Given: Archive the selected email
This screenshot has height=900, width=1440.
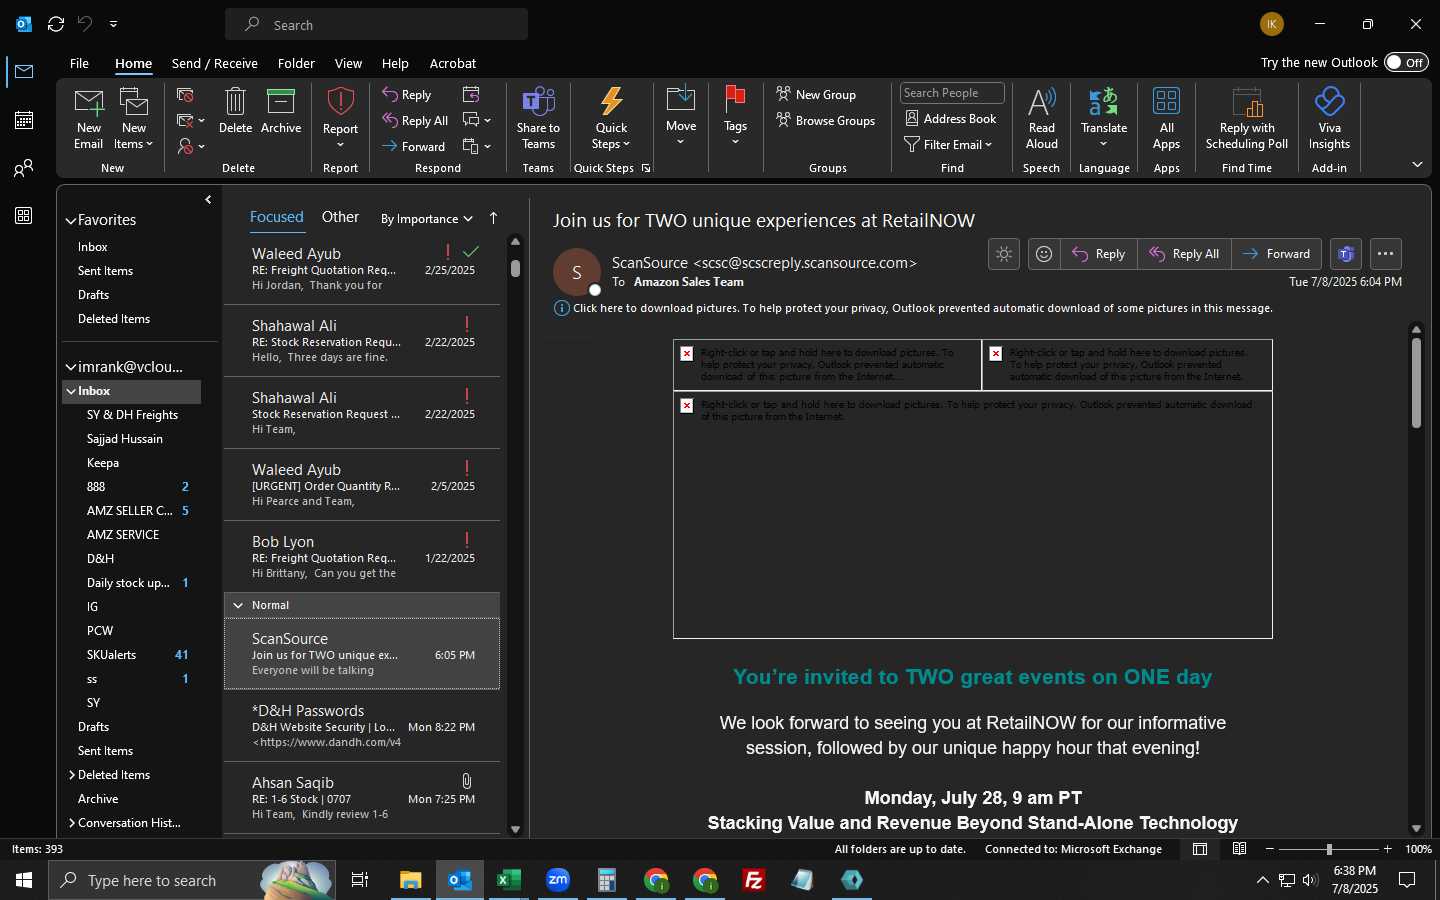Looking at the screenshot, I should click(281, 111).
